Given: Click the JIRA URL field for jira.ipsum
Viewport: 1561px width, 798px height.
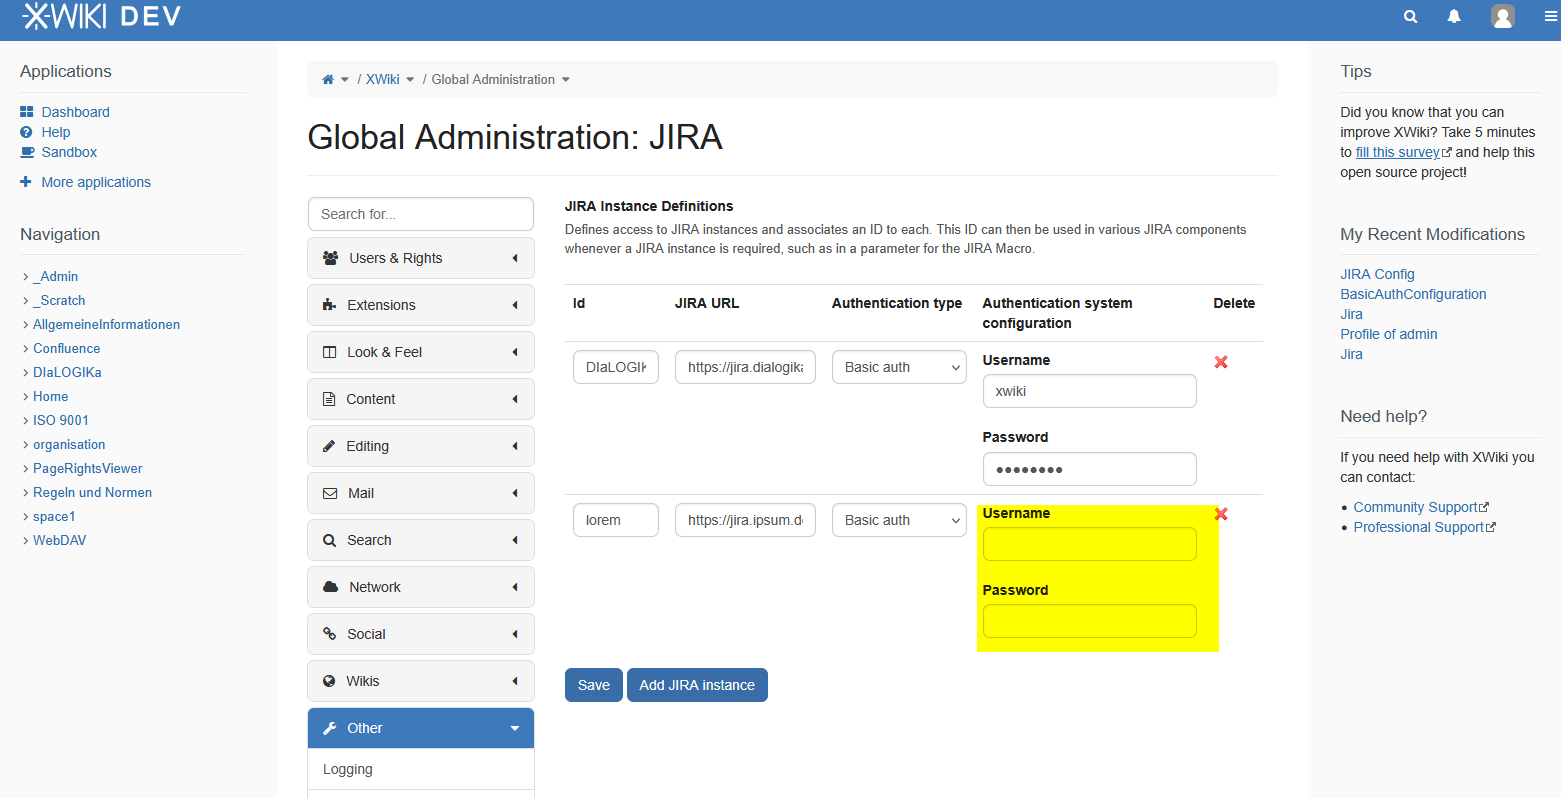Looking at the screenshot, I should click(x=745, y=520).
